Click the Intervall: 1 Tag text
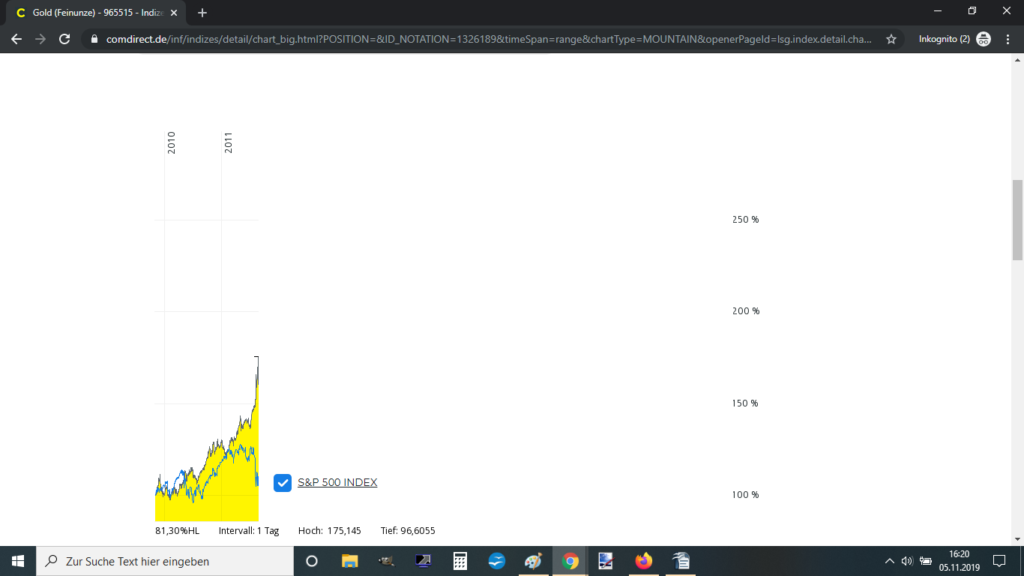1024x576 pixels. coord(248,530)
